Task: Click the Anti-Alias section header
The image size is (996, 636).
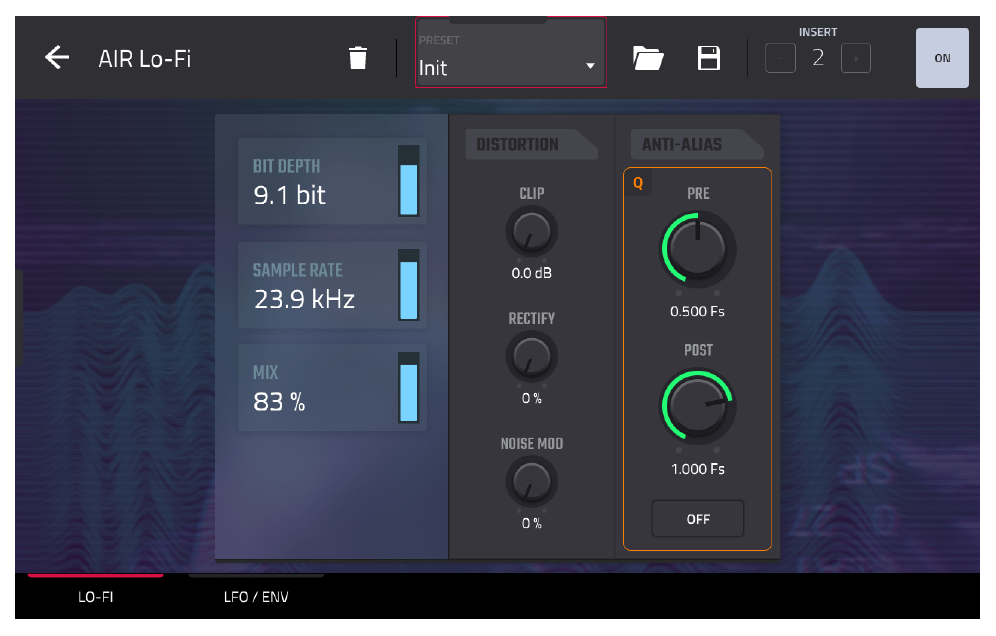Action: click(697, 144)
